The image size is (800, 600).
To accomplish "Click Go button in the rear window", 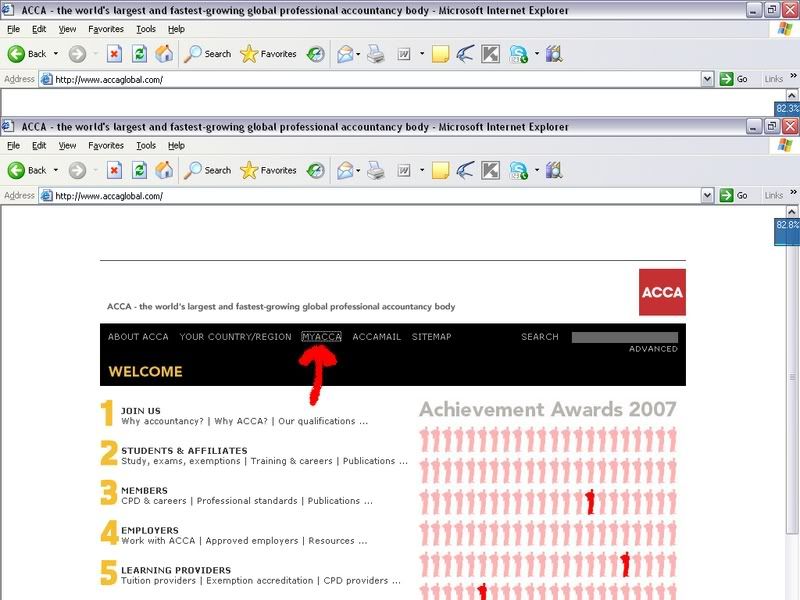I will tap(734, 79).
